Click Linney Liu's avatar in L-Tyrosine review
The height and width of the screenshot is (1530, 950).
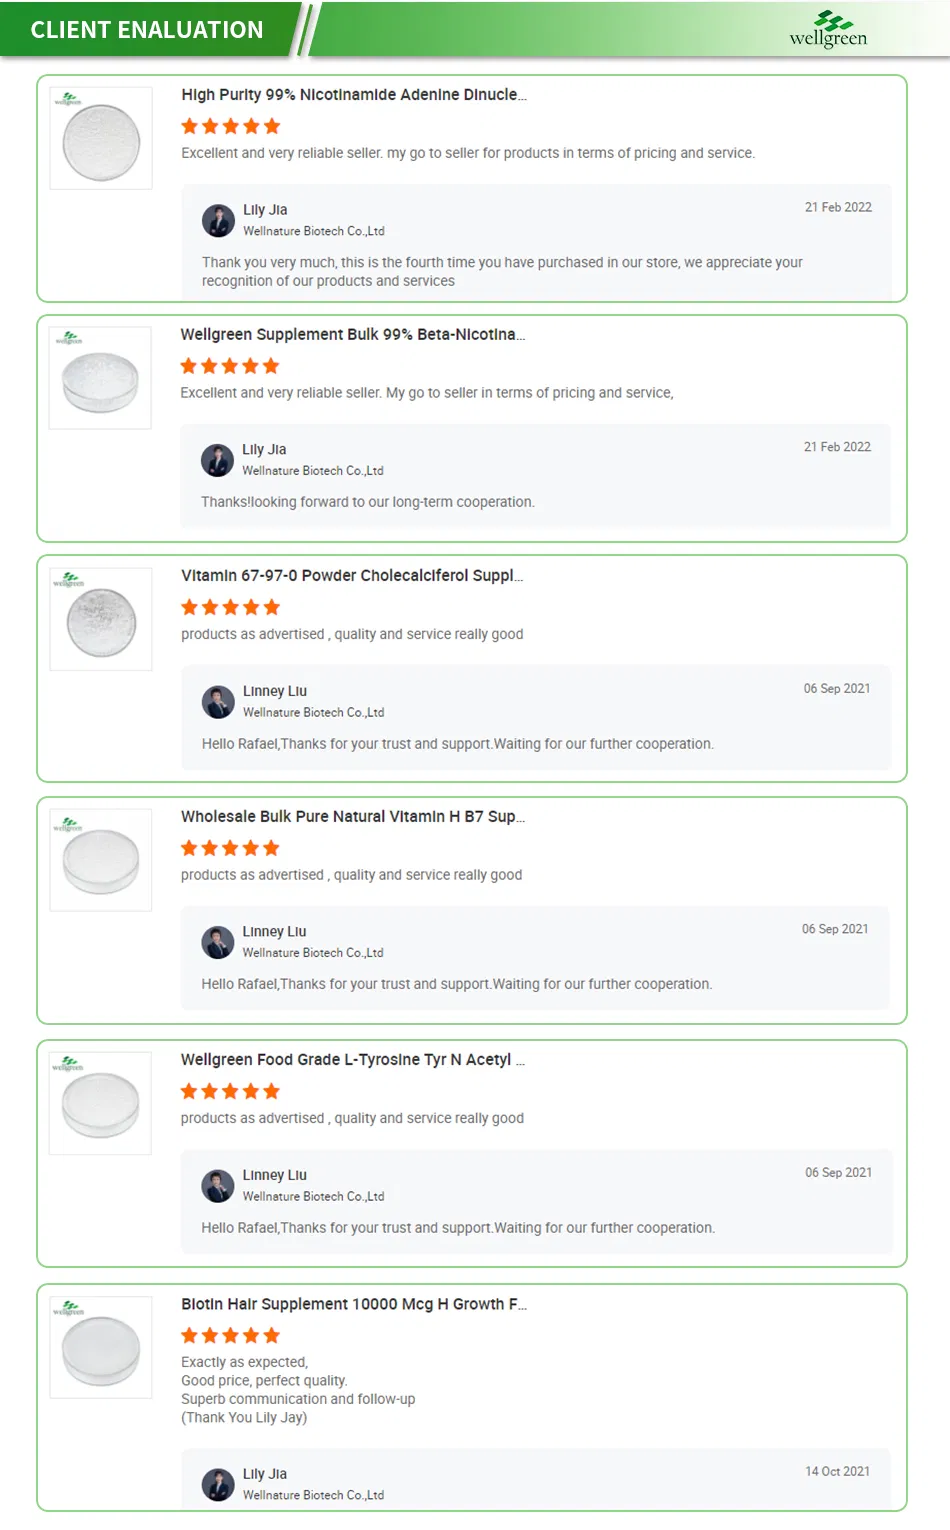point(217,1186)
